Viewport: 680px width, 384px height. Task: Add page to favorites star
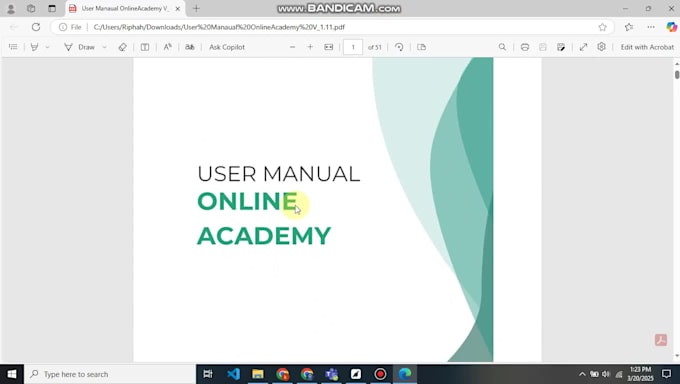(x=602, y=27)
